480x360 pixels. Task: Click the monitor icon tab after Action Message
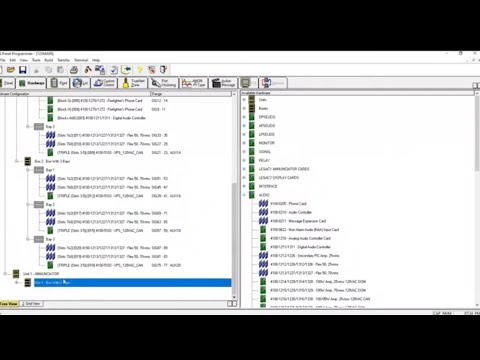248,83
